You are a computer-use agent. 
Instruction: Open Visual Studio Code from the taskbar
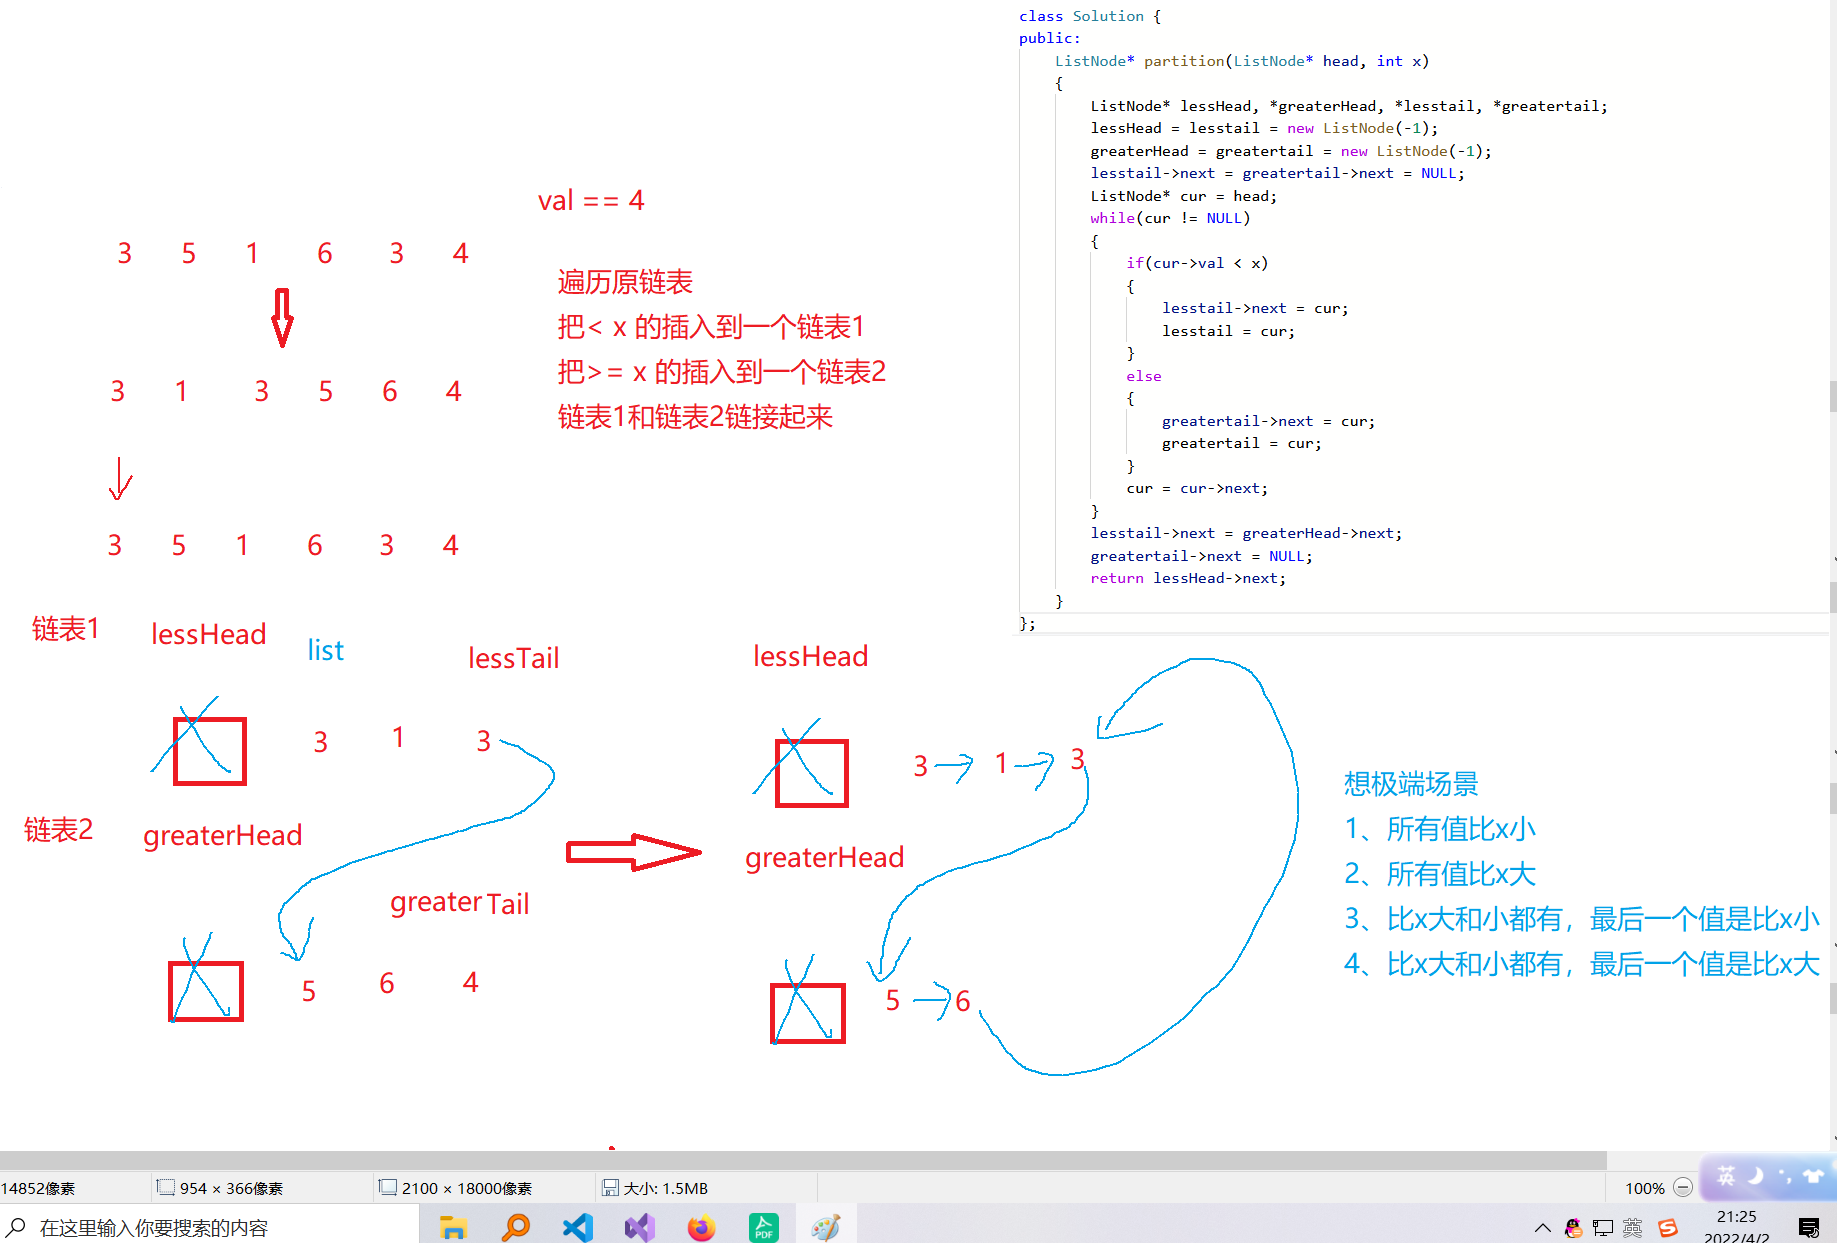577,1226
